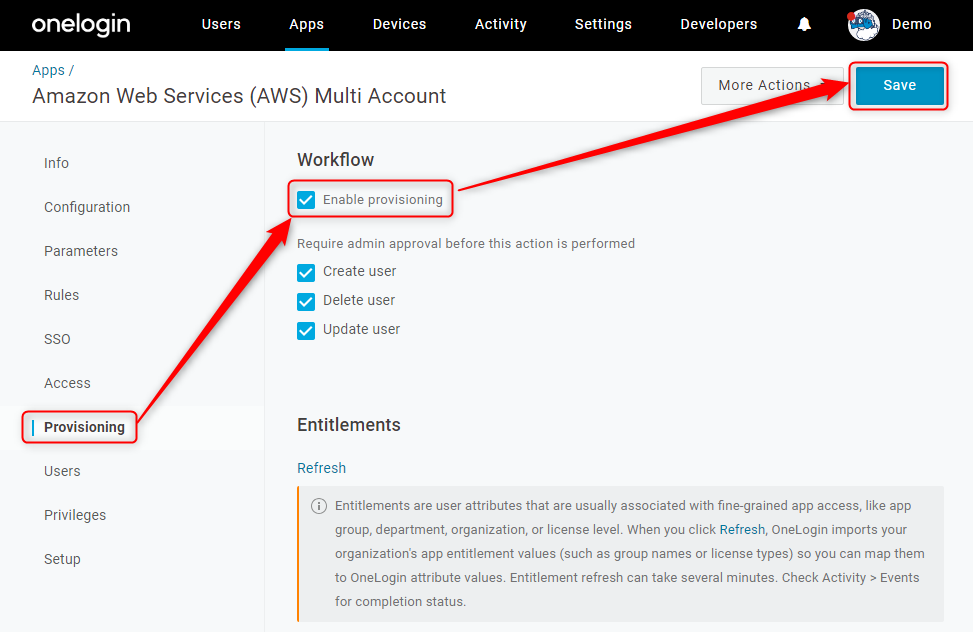
Task: Toggle the Enable provisioning checkbox
Action: click(306, 200)
